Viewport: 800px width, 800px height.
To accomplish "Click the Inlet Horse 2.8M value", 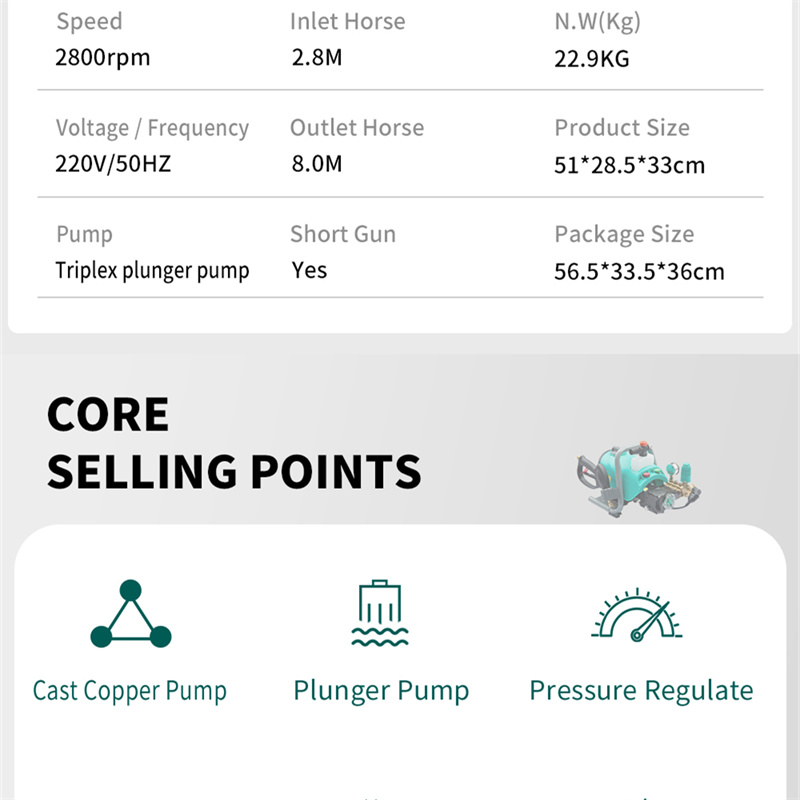I will tap(317, 58).
